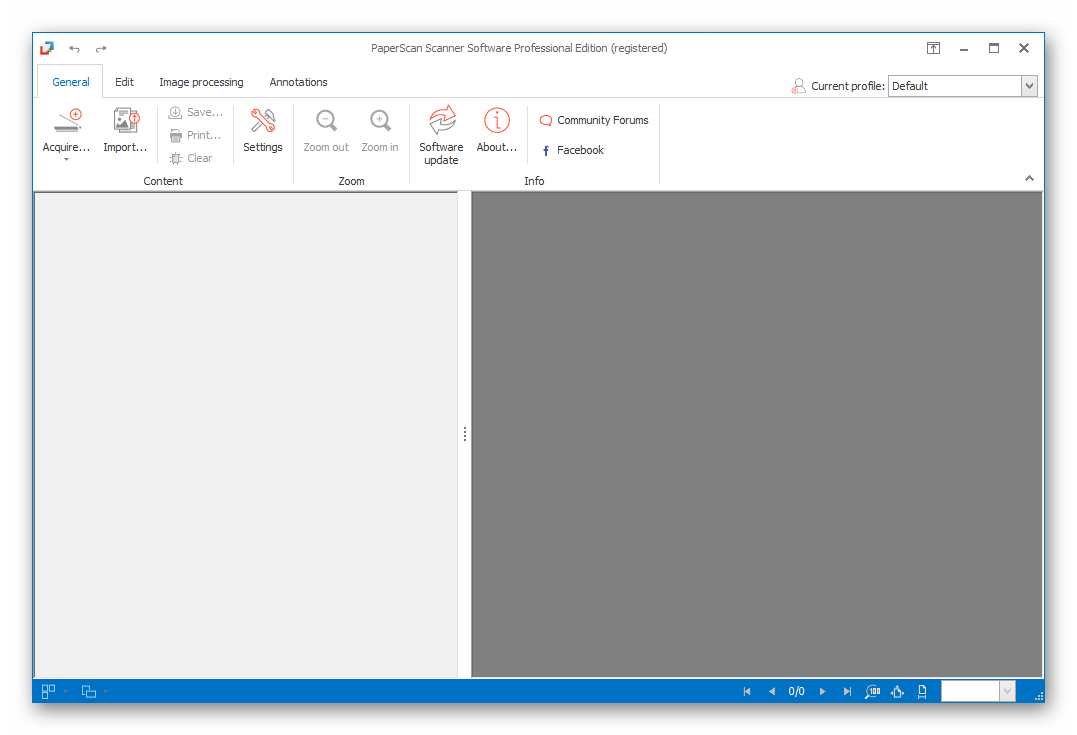Click the fit page width icon
Screen dimensions: 1077x735
click(x=922, y=691)
